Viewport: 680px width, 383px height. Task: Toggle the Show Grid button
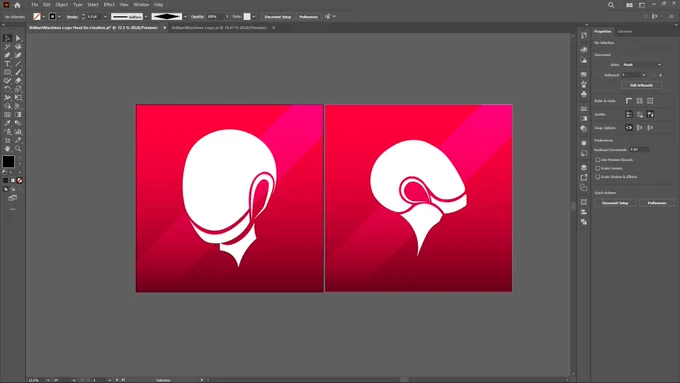(x=640, y=101)
